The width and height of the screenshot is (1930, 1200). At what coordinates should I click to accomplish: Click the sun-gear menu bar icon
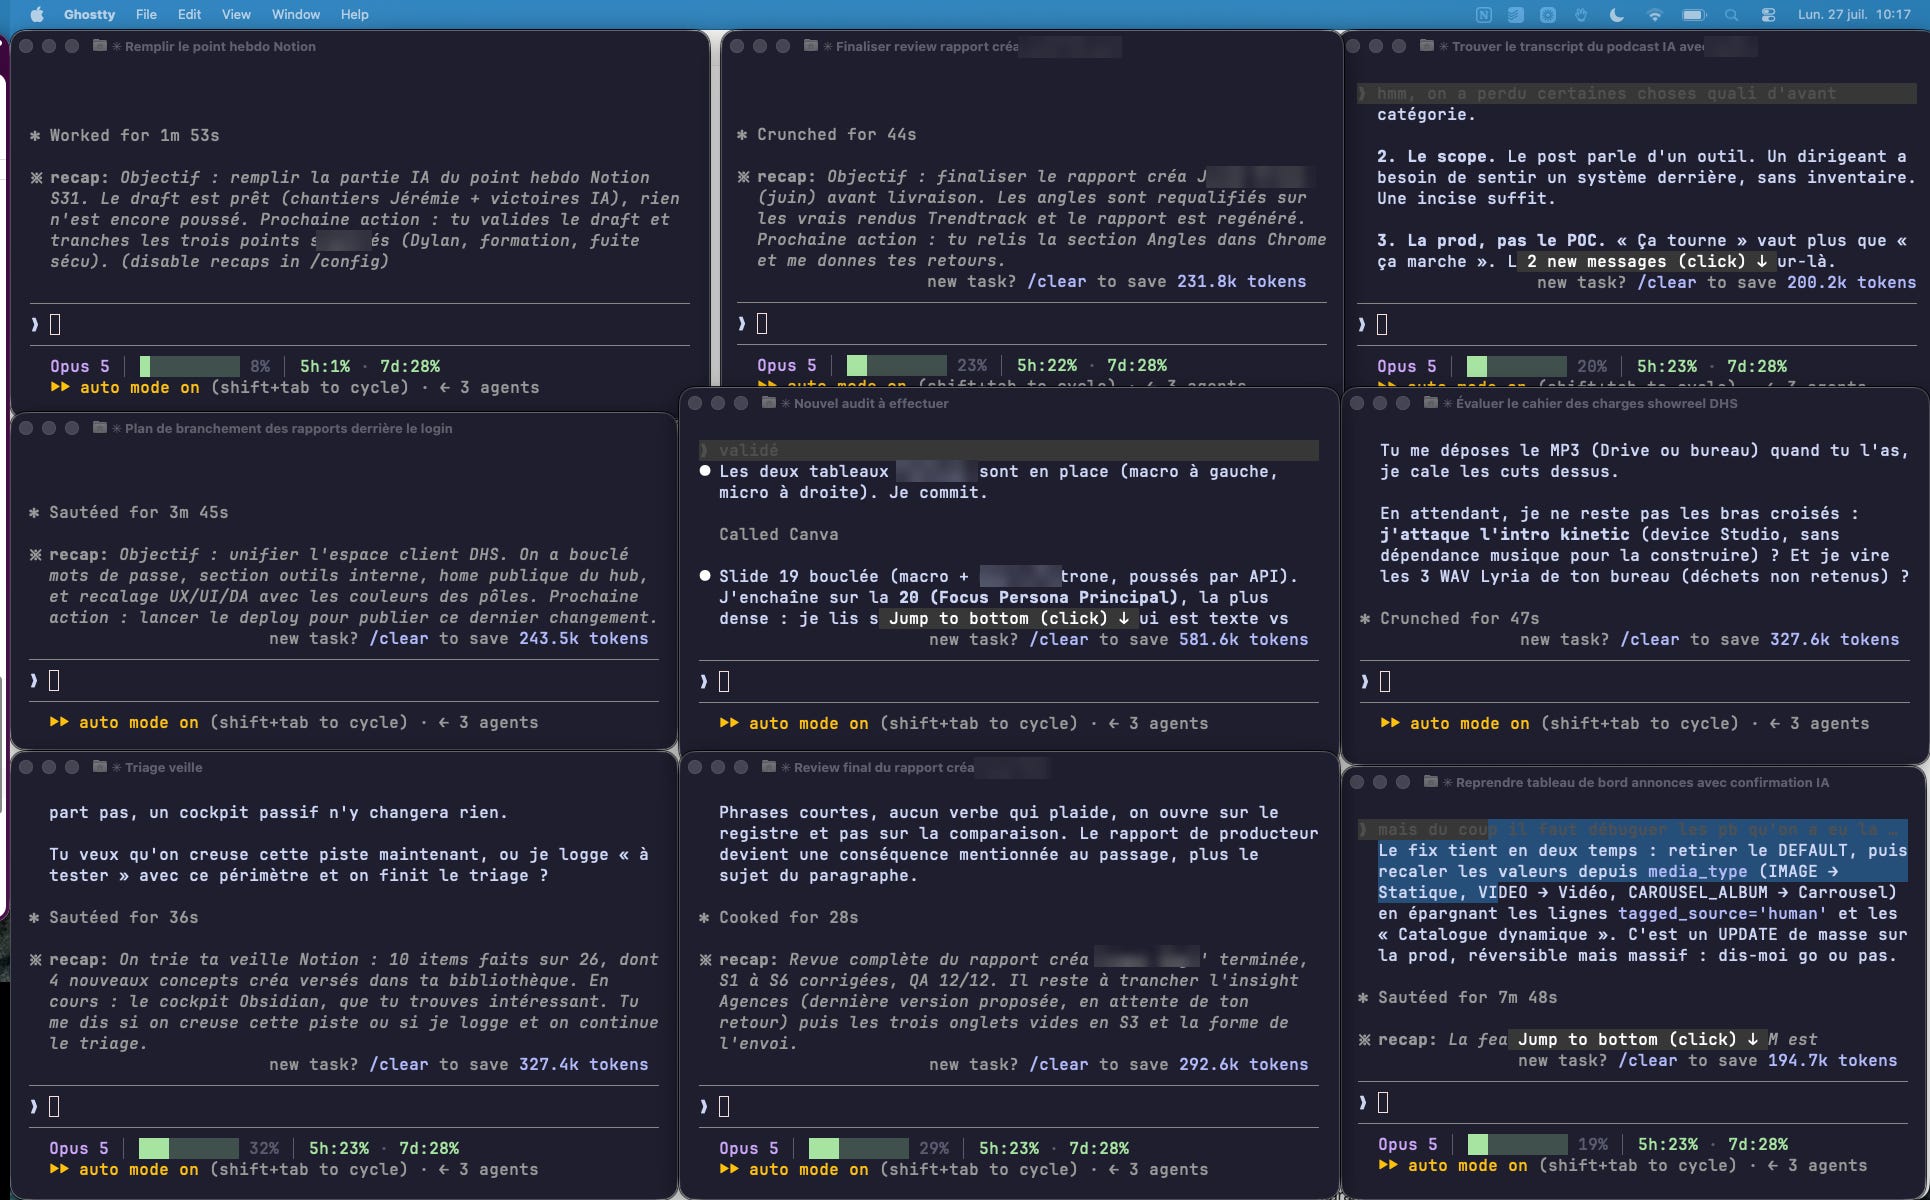pyautogui.click(x=1548, y=14)
